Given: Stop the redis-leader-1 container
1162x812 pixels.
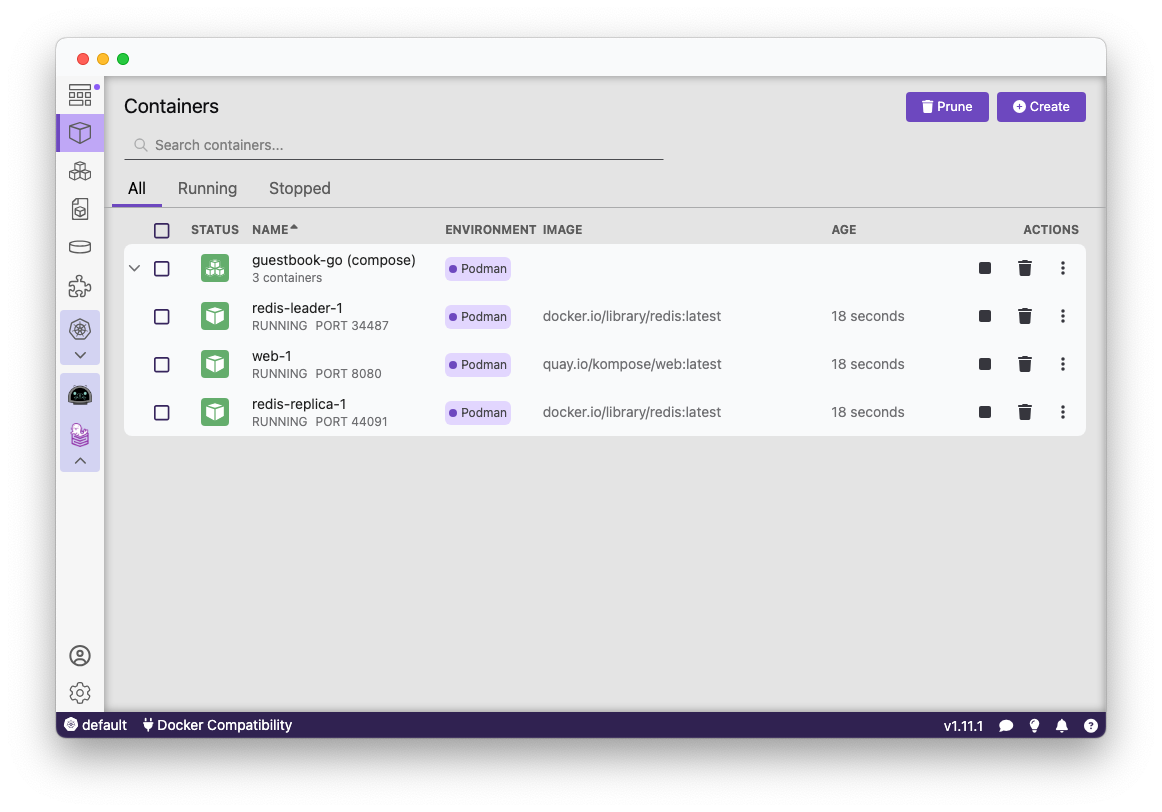Looking at the screenshot, I should click(x=985, y=316).
